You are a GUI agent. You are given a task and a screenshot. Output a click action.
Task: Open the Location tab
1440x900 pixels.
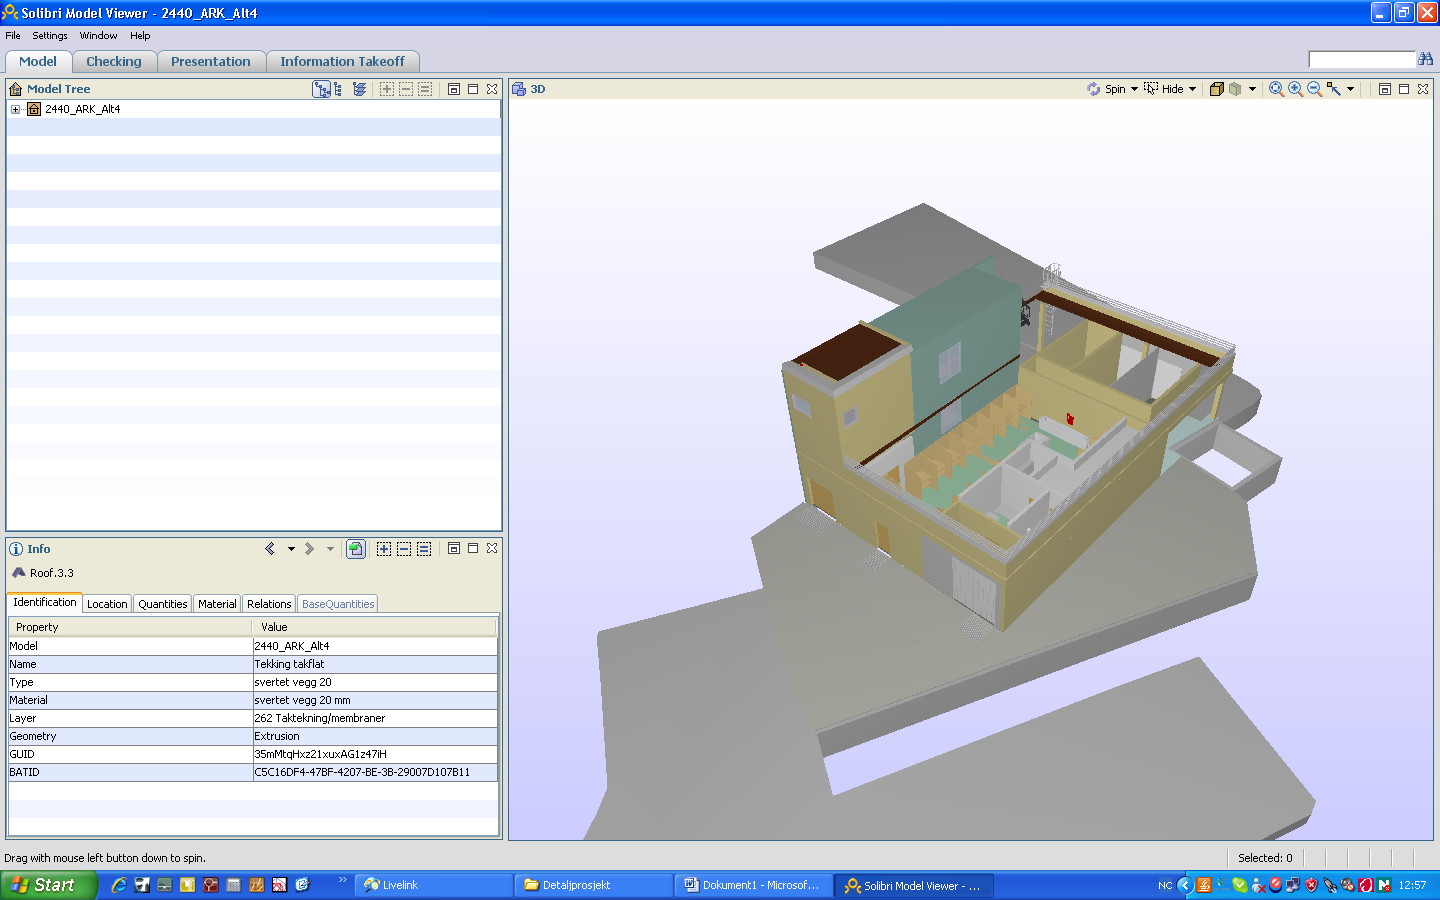107,604
